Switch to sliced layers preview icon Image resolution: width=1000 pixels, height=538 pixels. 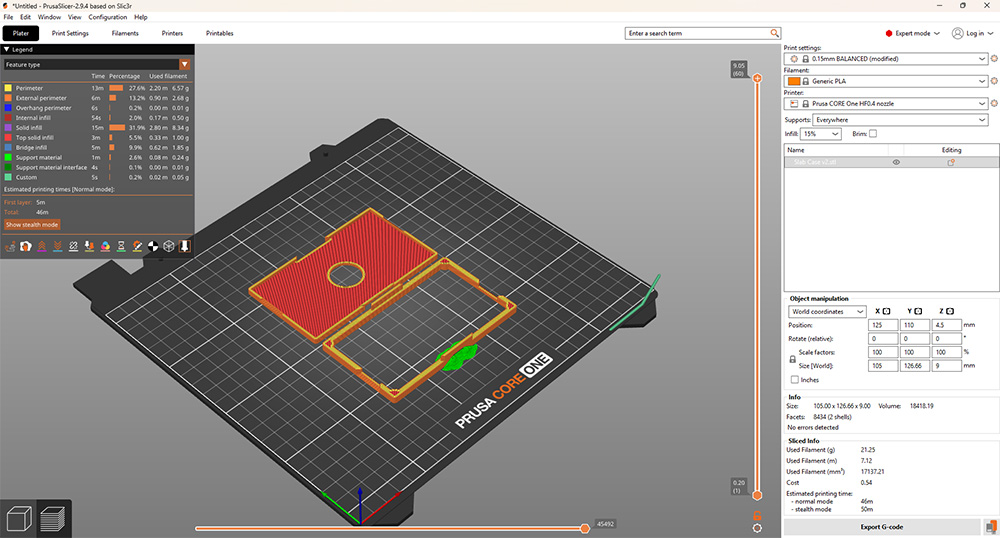53,518
